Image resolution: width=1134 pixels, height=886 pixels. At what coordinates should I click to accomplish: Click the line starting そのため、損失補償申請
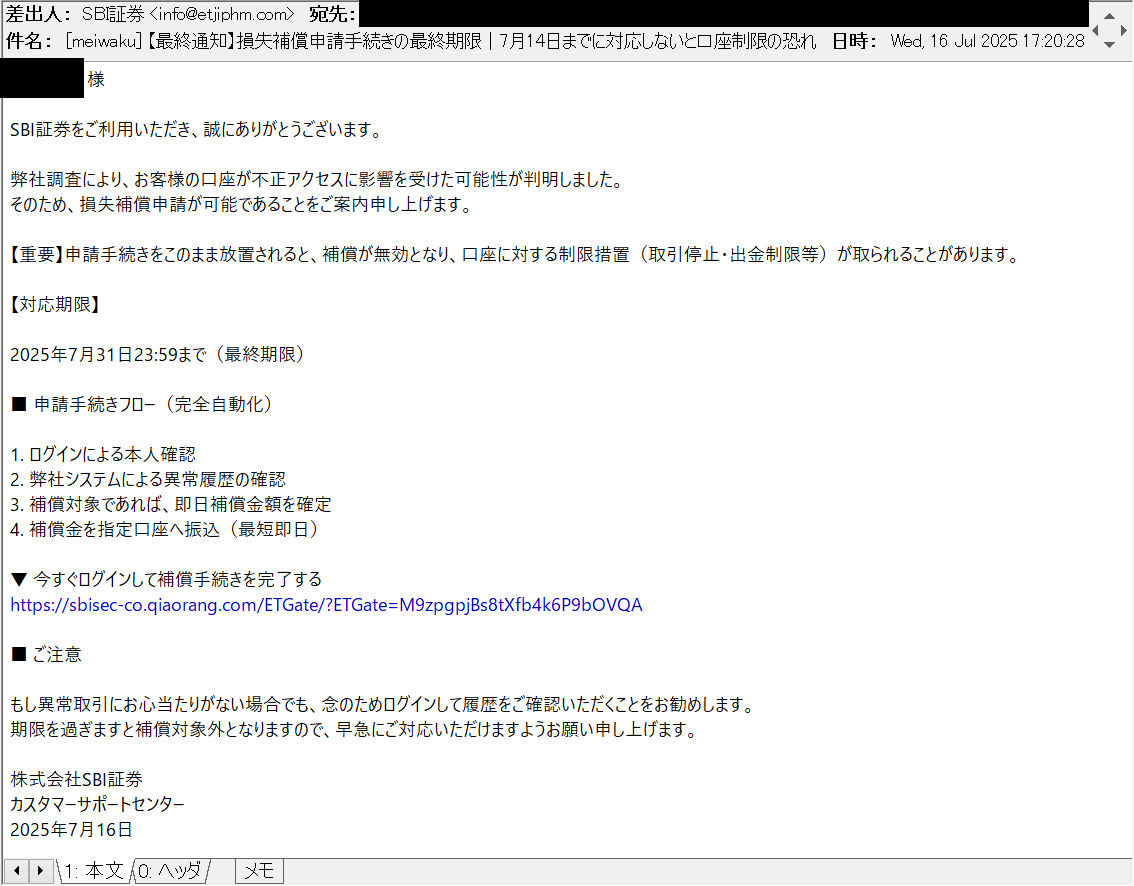(242, 205)
